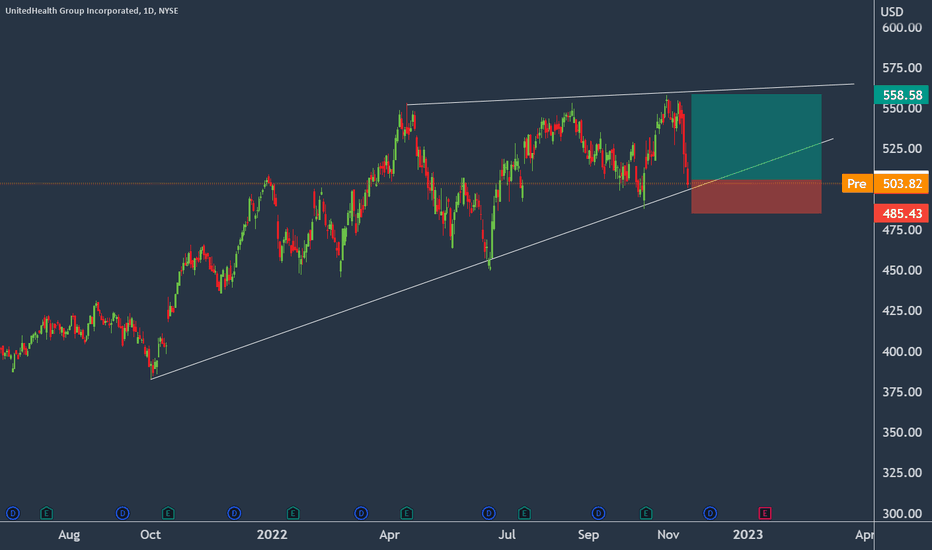
Task: Click the Aug time axis label
Action: 69,535
